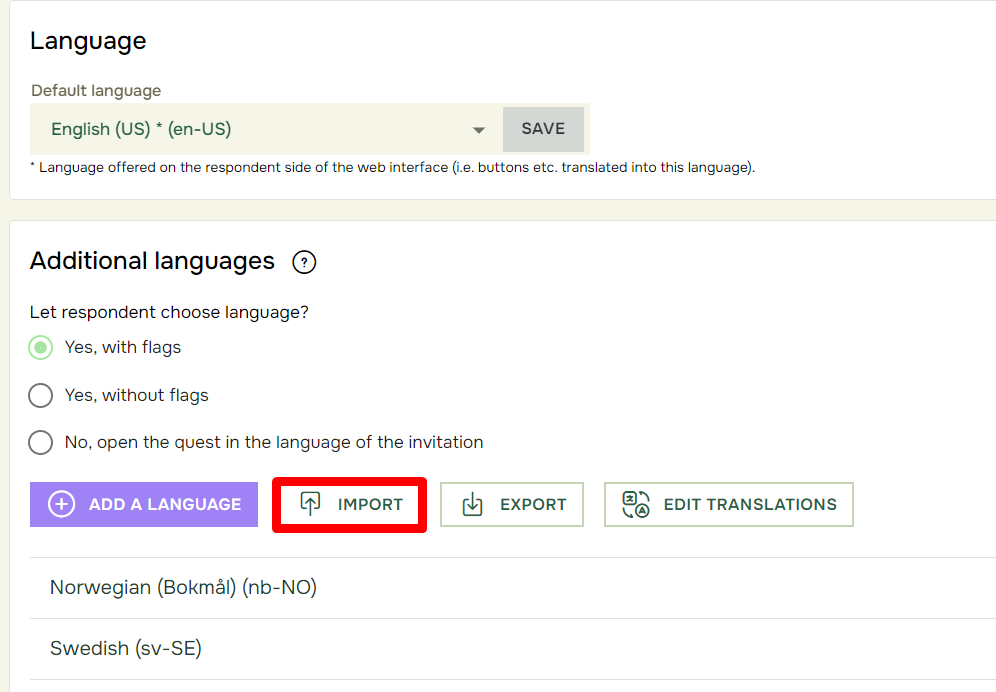Choose the "Yes, without flags" radio button
Image resolution: width=996 pixels, height=692 pixels.
click(41, 395)
